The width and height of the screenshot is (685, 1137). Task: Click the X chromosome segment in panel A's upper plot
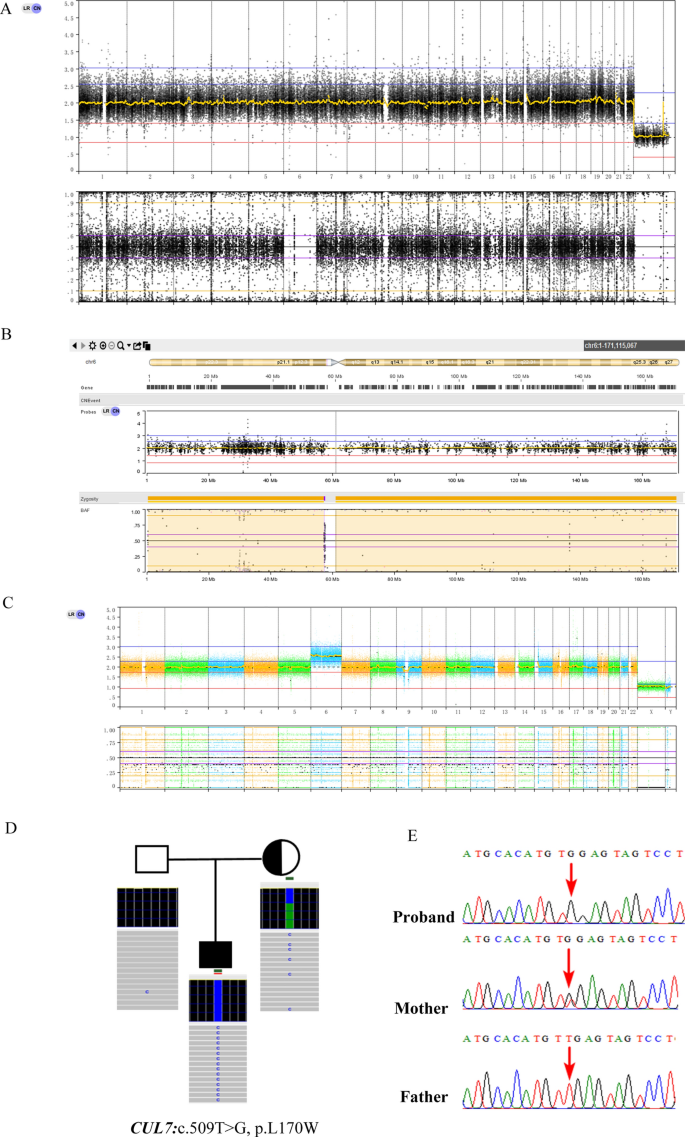point(648,136)
